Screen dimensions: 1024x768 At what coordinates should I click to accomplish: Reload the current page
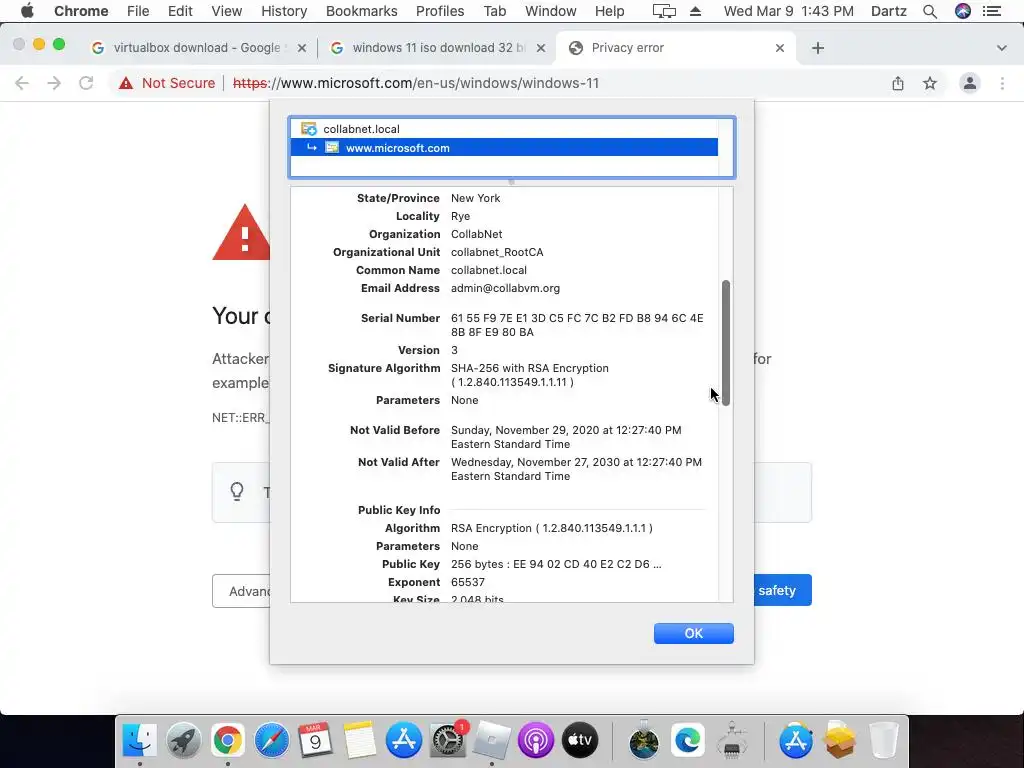coord(86,83)
